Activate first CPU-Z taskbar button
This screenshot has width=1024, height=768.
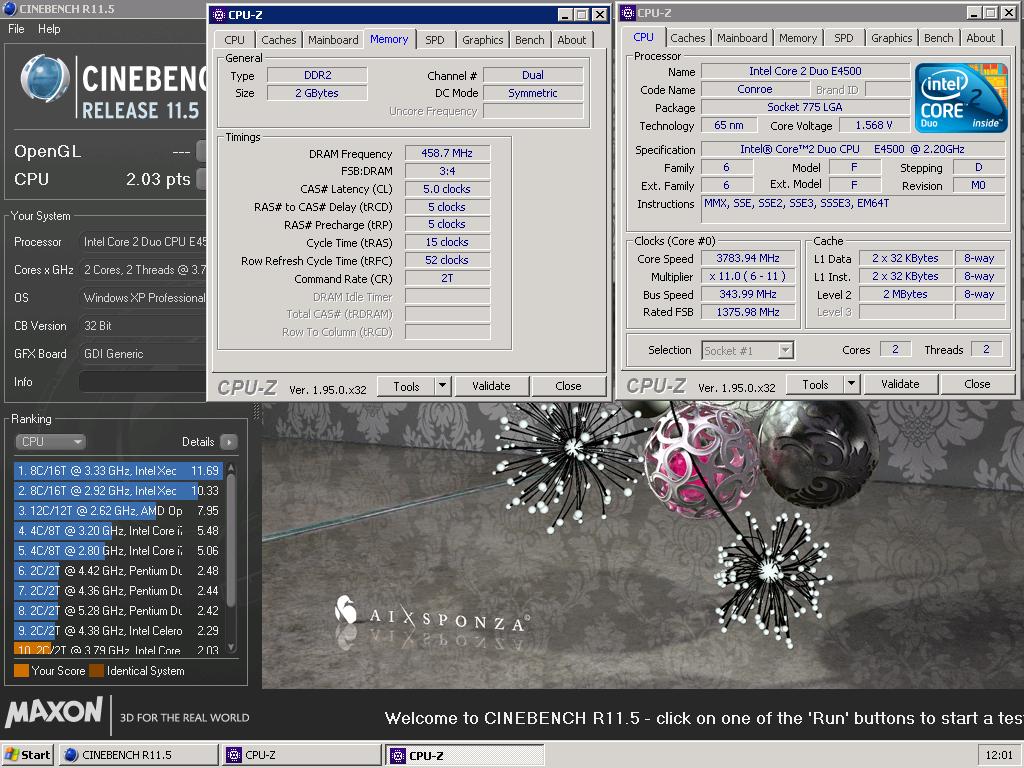[302, 755]
